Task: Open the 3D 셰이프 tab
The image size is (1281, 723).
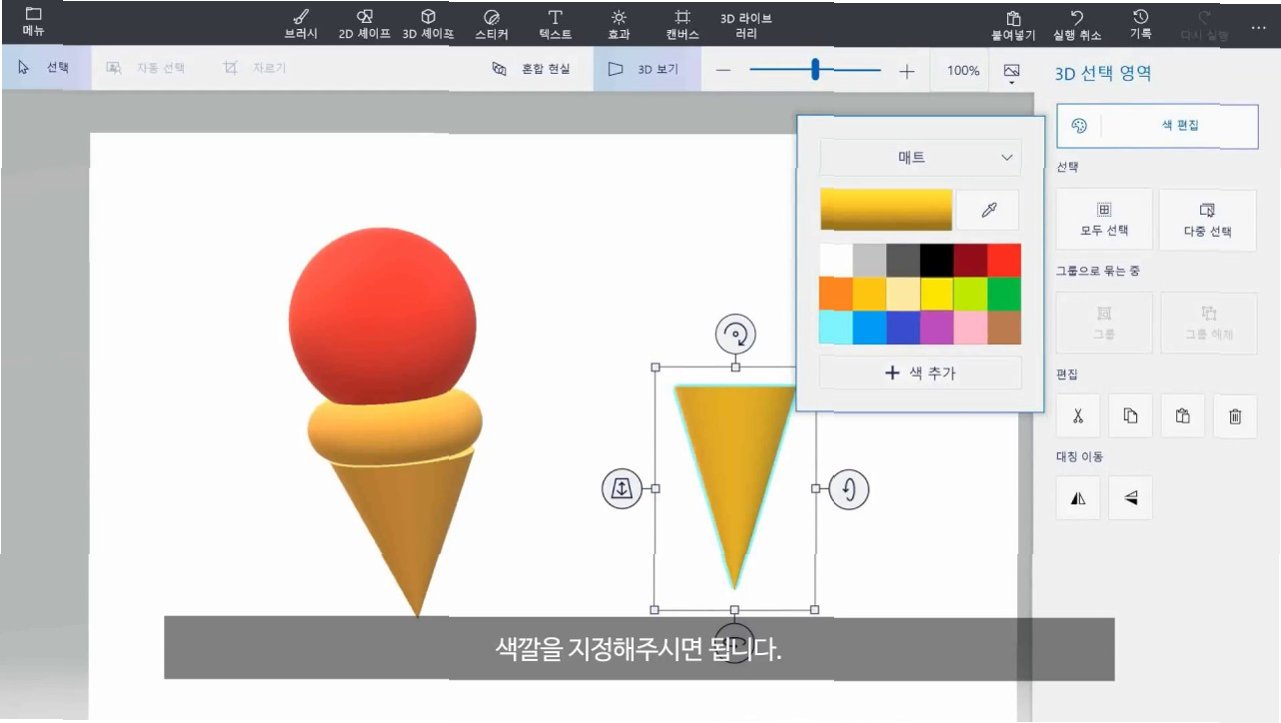Action: pyautogui.click(x=428, y=25)
